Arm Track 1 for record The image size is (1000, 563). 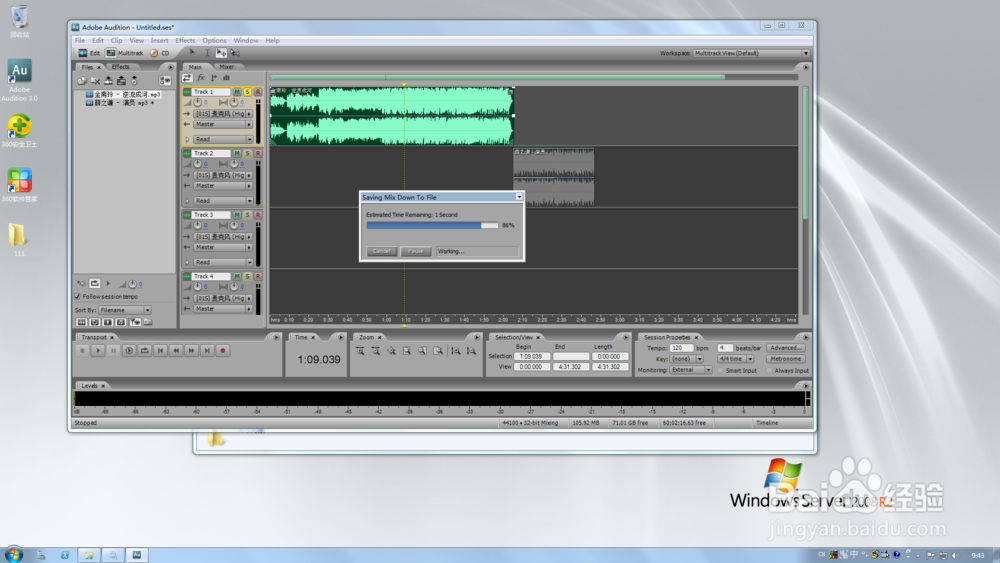[x=258, y=92]
